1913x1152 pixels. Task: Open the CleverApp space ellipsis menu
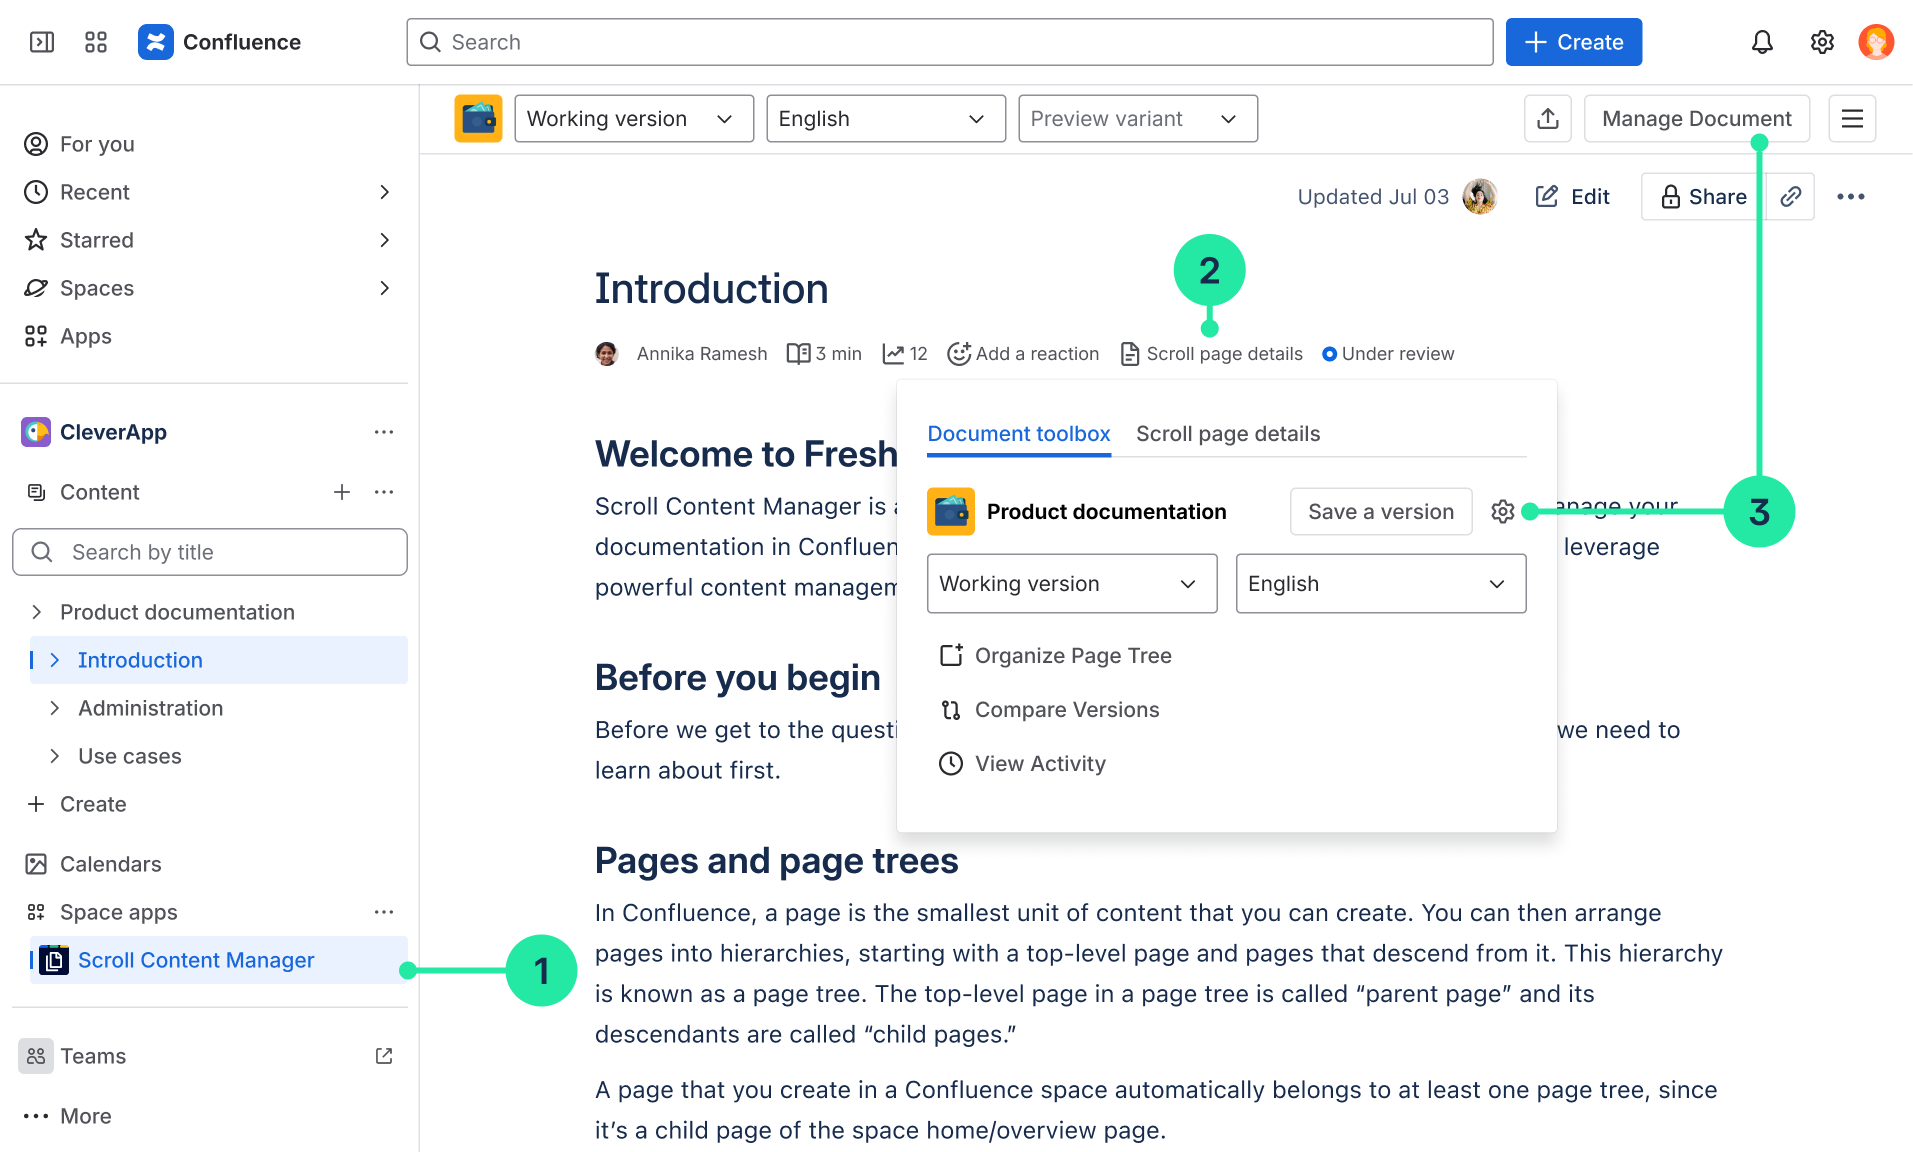384,432
